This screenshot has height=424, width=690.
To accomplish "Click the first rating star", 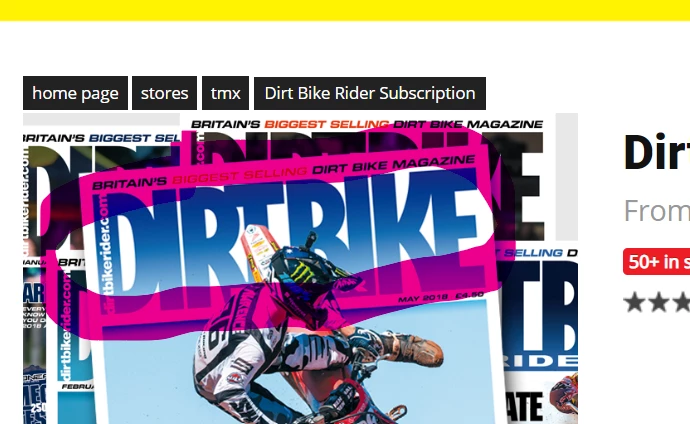I will pyautogui.click(x=635, y=303).
